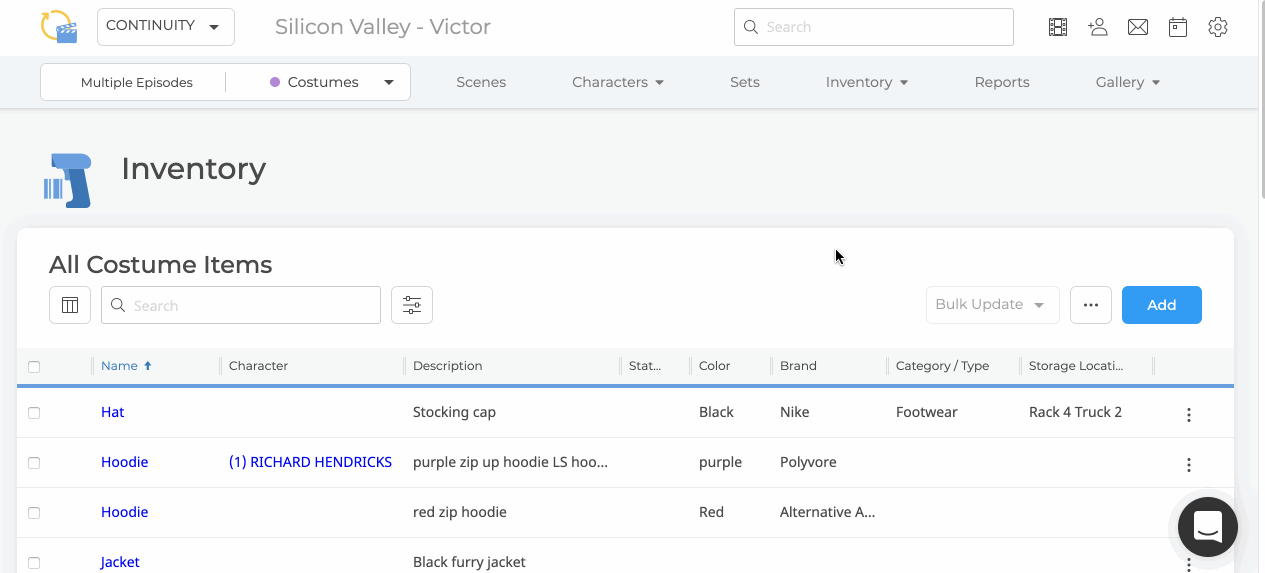1265x573 pixels.
Task: Open the film strip icon in the header
Action: tap(1058, 27)
